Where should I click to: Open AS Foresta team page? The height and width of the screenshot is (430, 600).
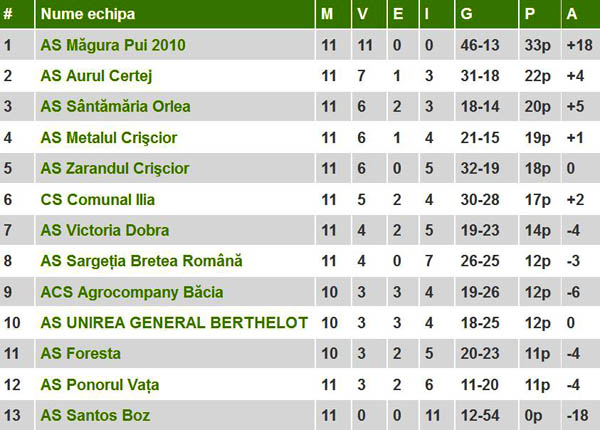[81, 354]
